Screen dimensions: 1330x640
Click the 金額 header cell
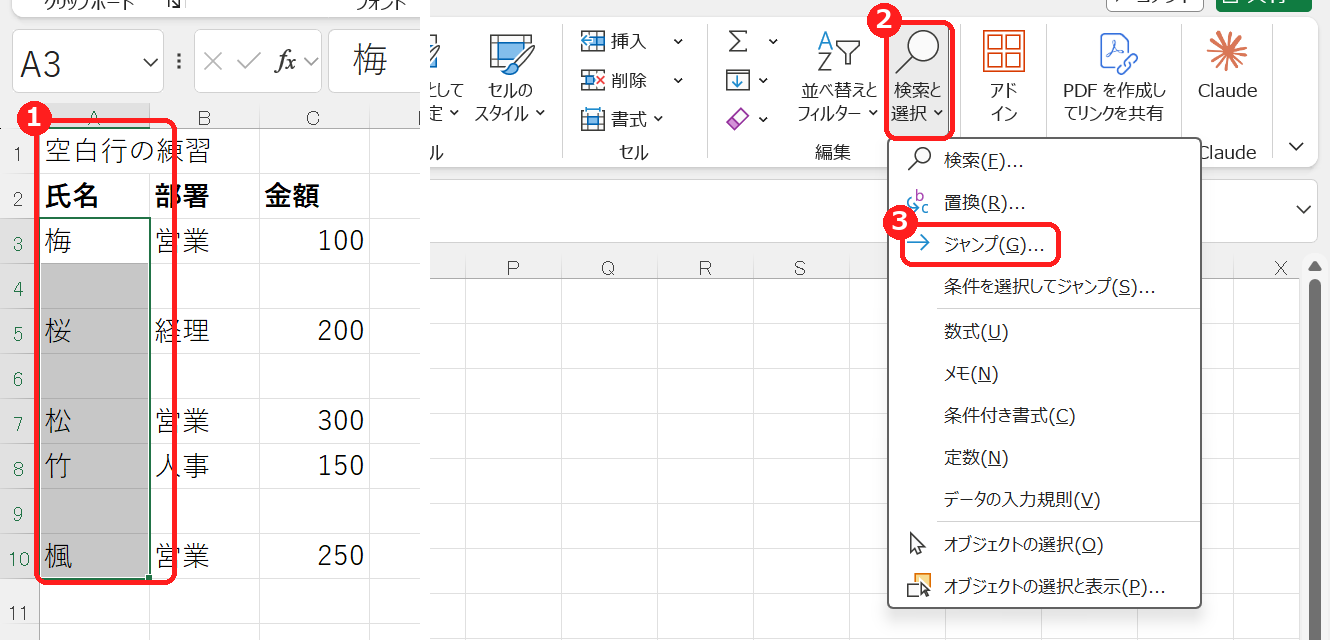(313, 196)
